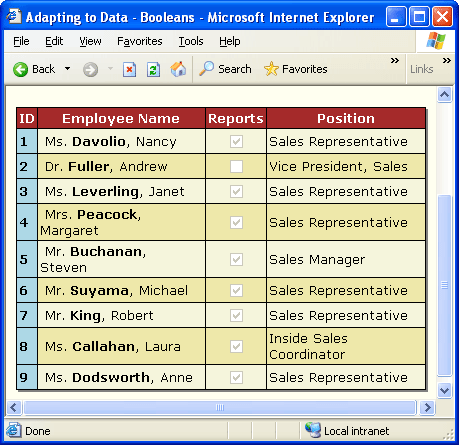Click the Reports column header

(236, 118)
